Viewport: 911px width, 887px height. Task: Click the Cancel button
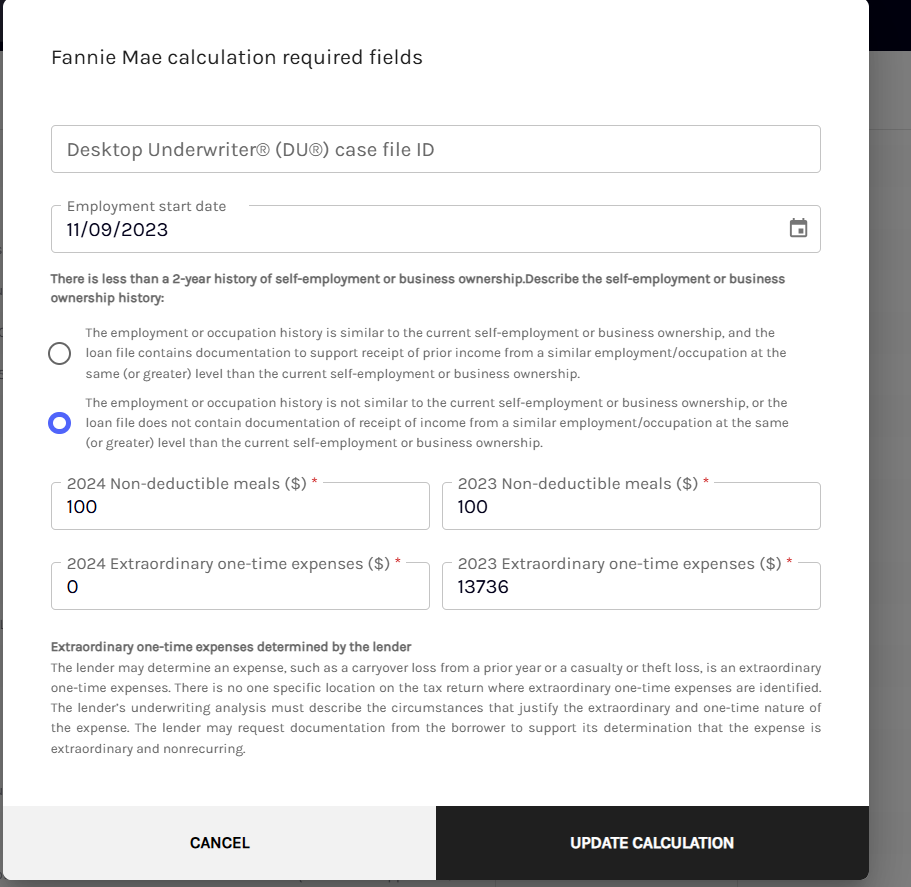point(220,843)
